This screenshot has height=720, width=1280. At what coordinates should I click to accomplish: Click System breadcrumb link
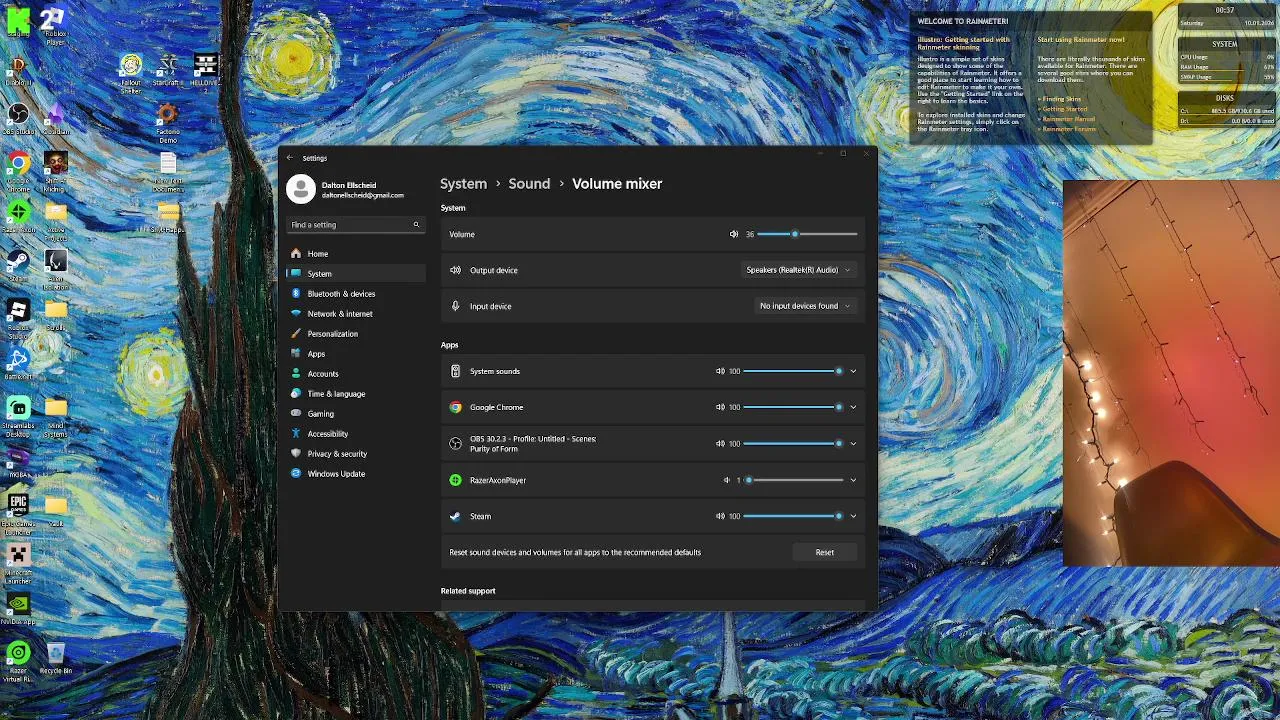point(464,184)
